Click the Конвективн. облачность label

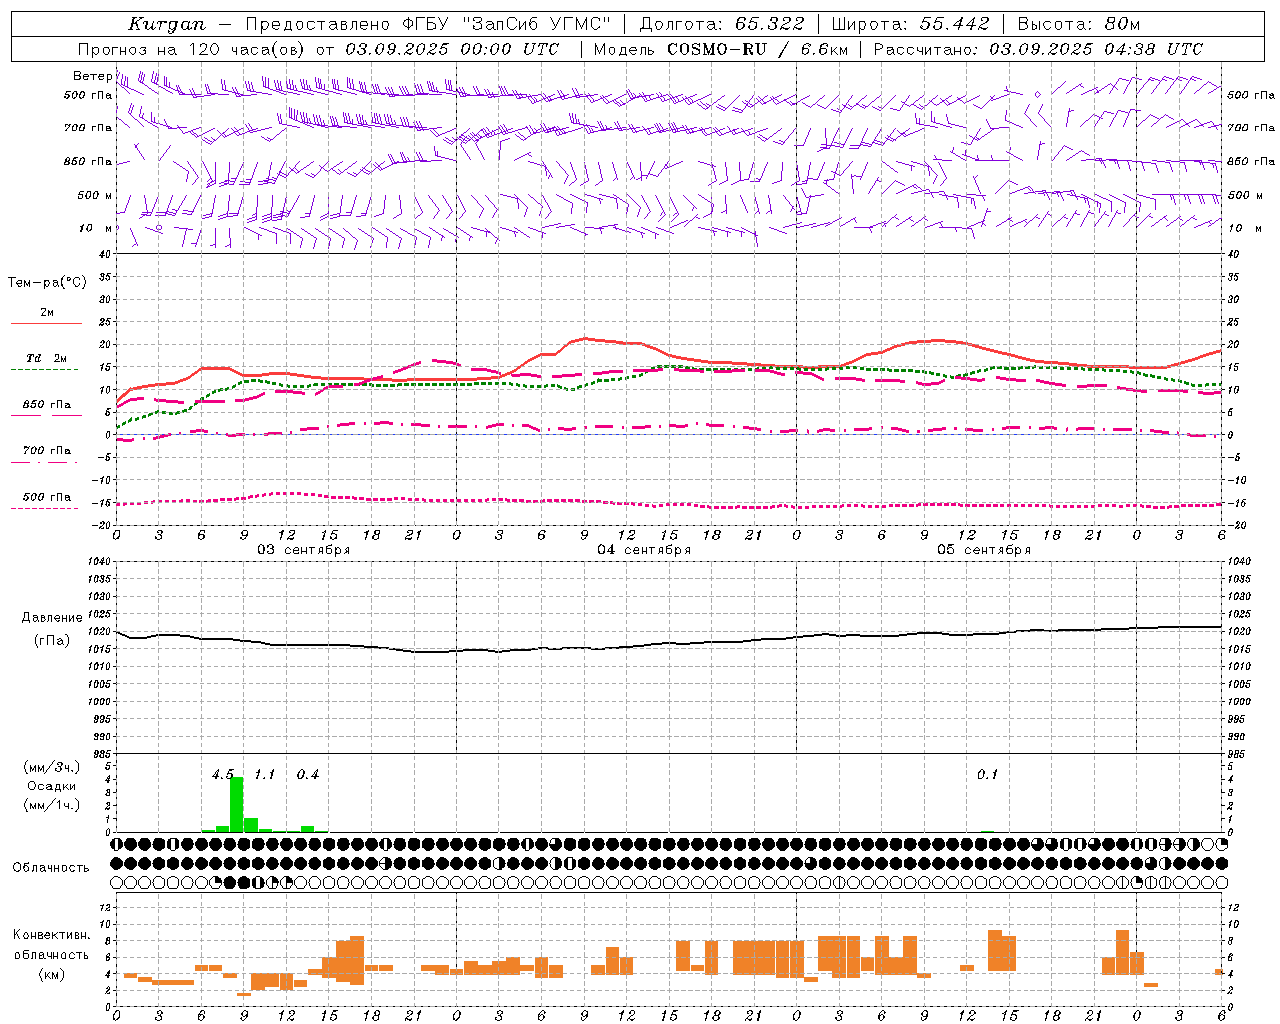point(51,945)
